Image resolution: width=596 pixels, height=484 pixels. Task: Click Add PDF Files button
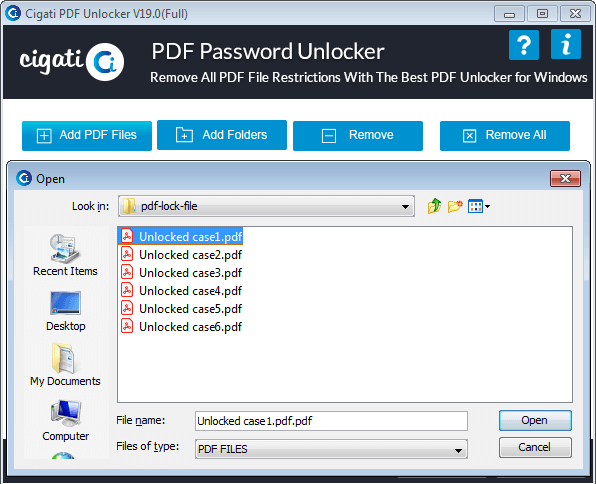click(x=87, y=136)
